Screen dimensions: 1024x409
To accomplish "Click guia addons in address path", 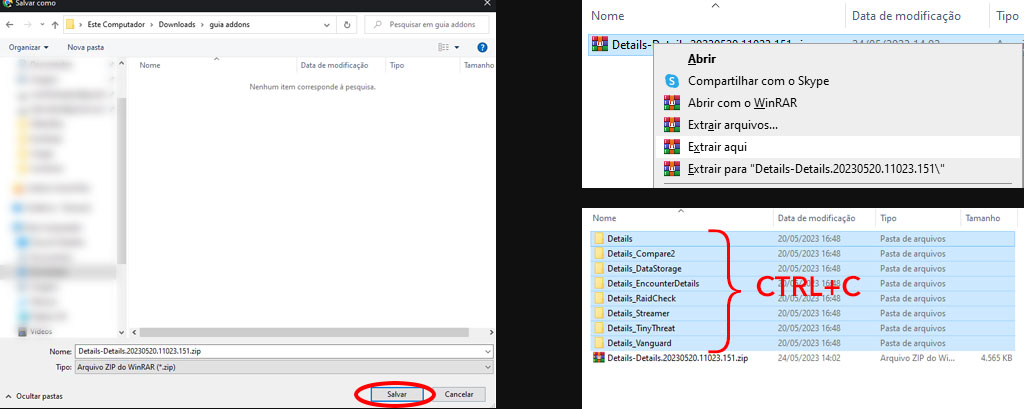I will point(229,25).
